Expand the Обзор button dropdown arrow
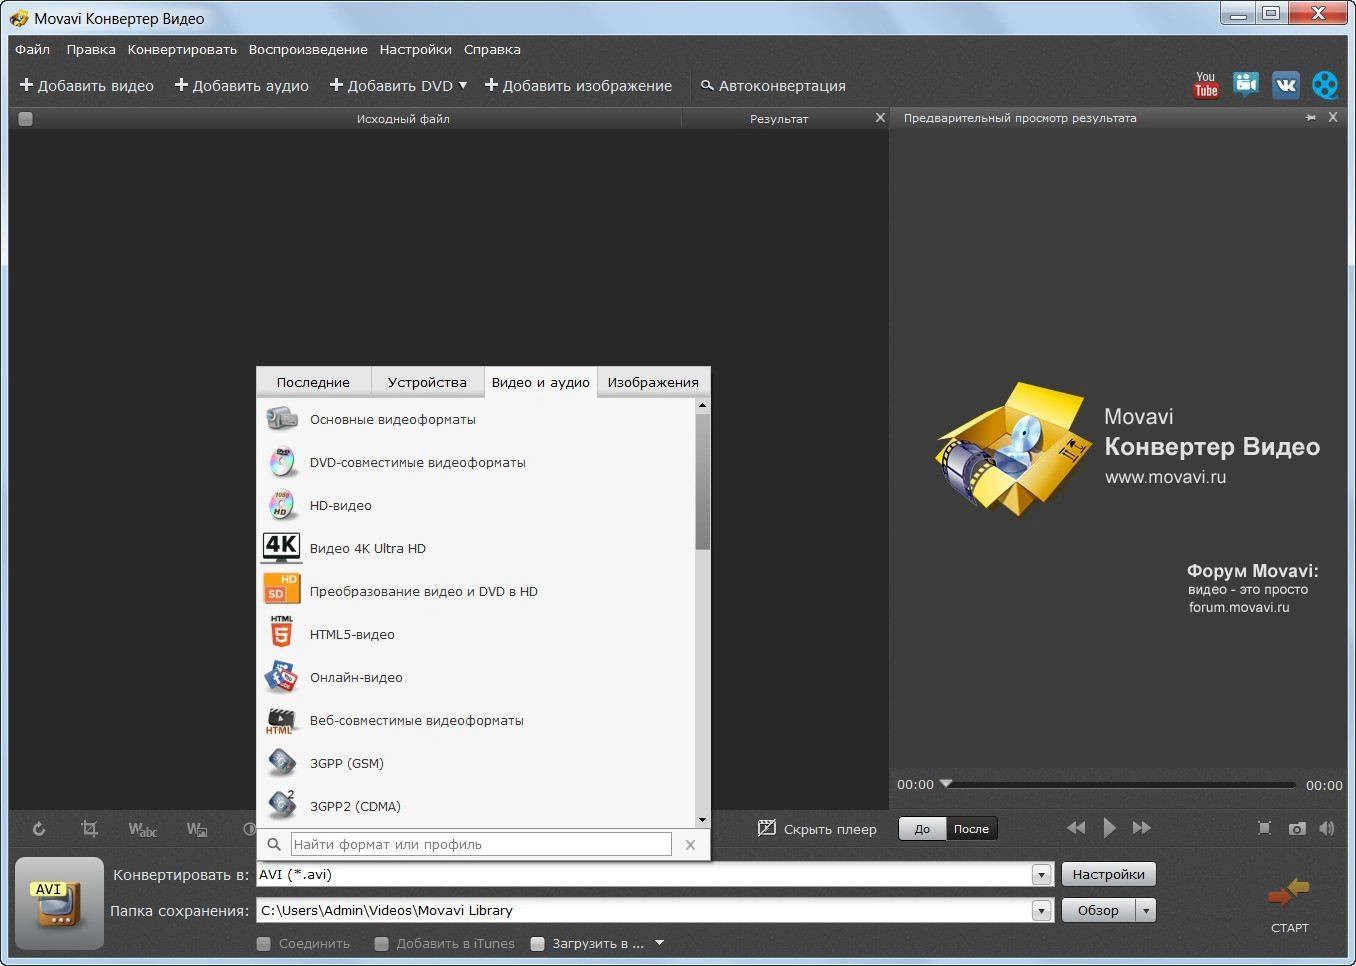The width and height of the screenshot is (1356, 966). 1146,911
